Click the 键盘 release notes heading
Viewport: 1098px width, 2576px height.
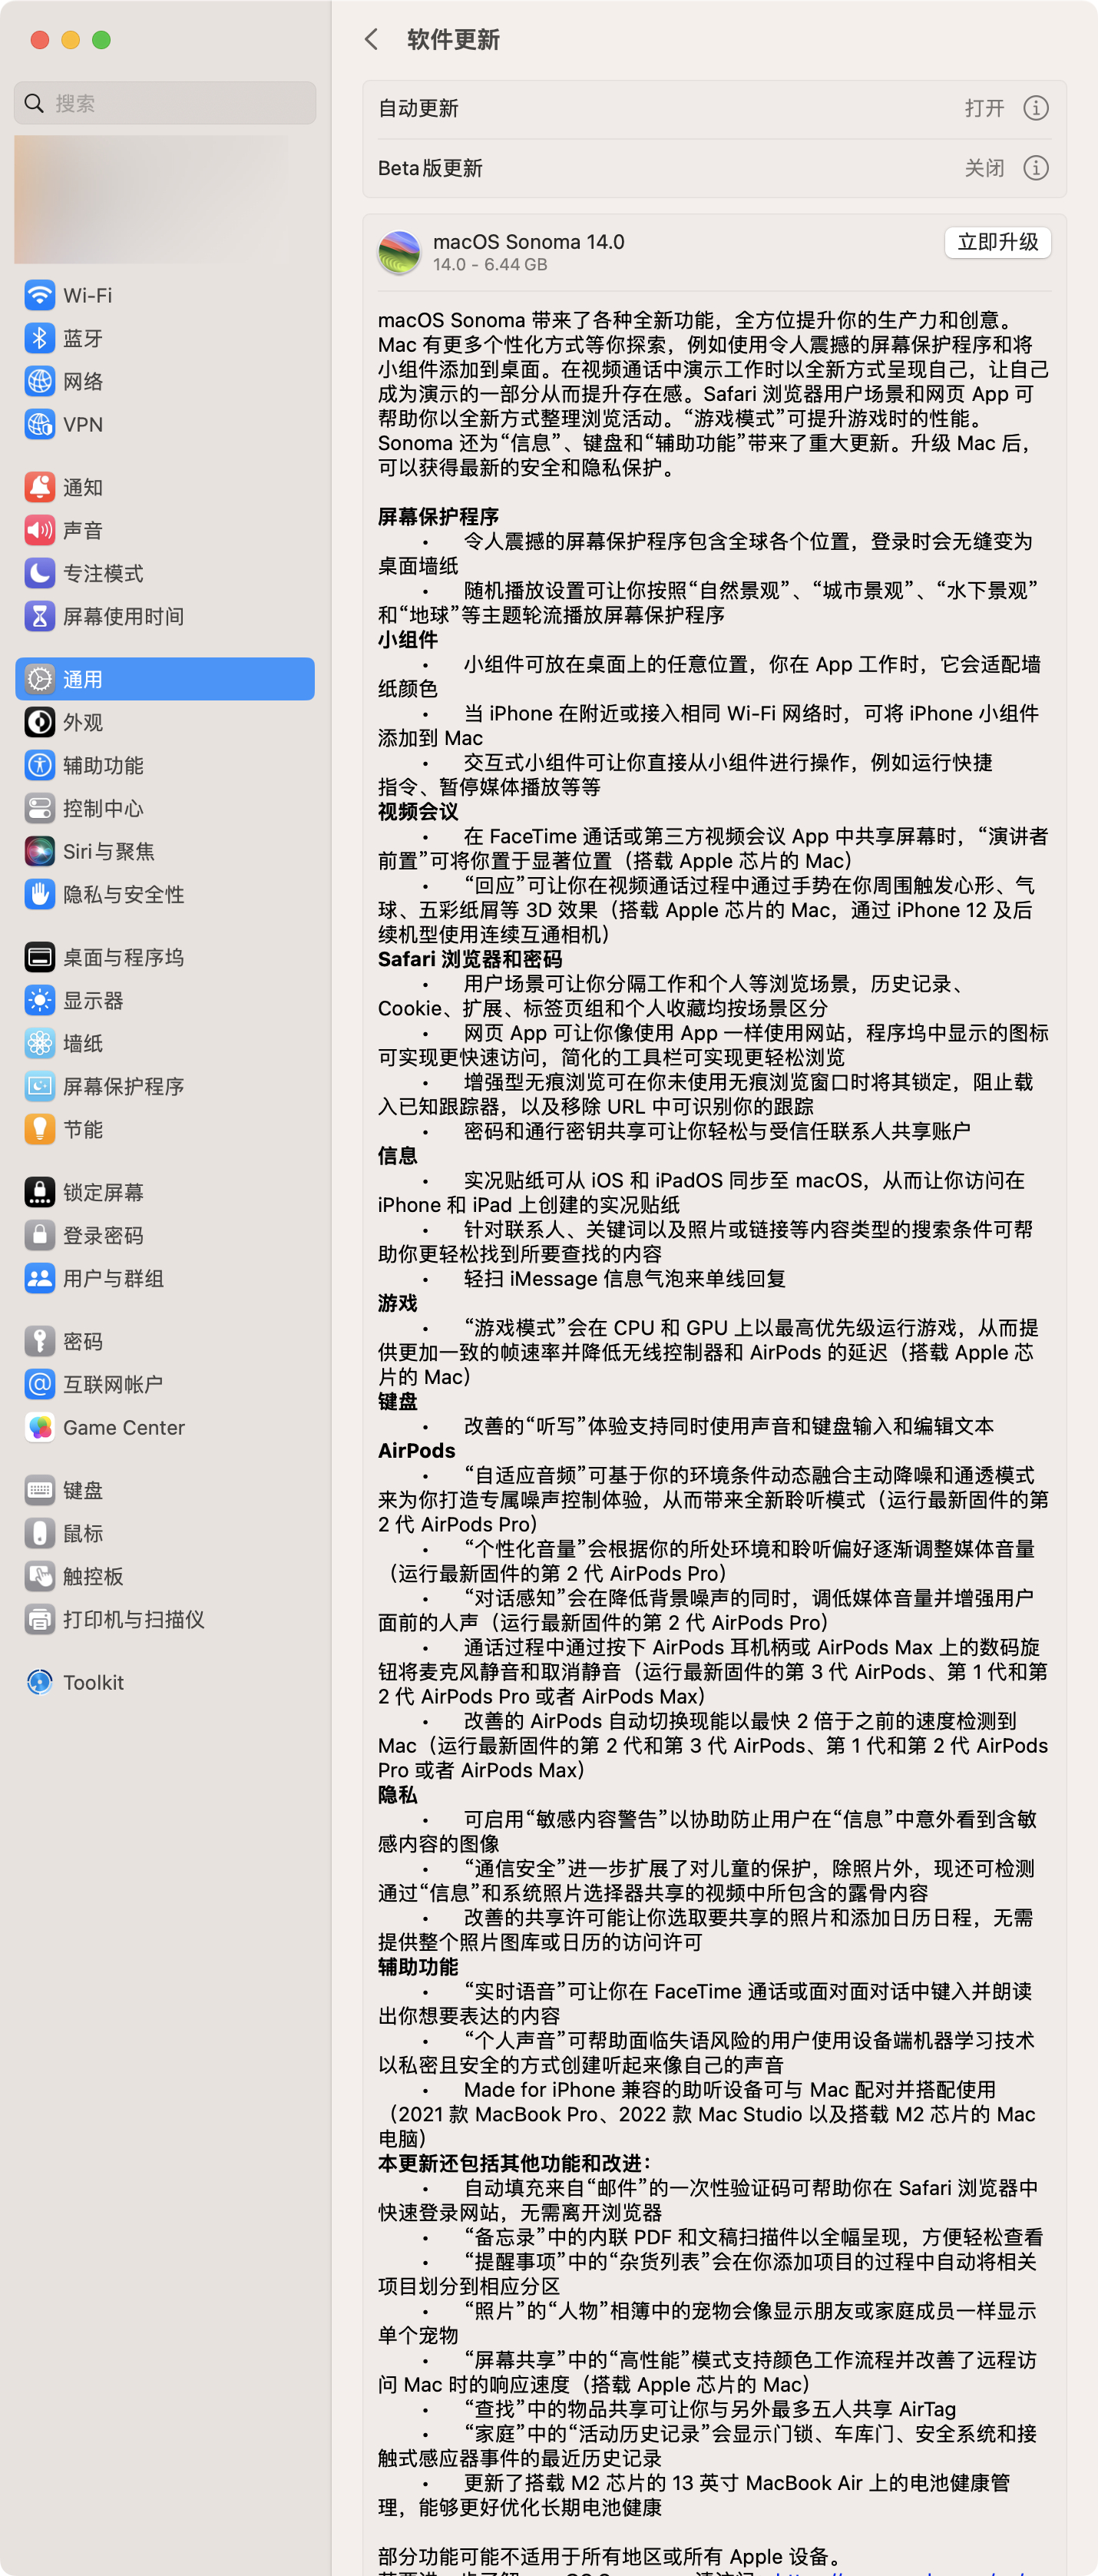coord(397,1402)
